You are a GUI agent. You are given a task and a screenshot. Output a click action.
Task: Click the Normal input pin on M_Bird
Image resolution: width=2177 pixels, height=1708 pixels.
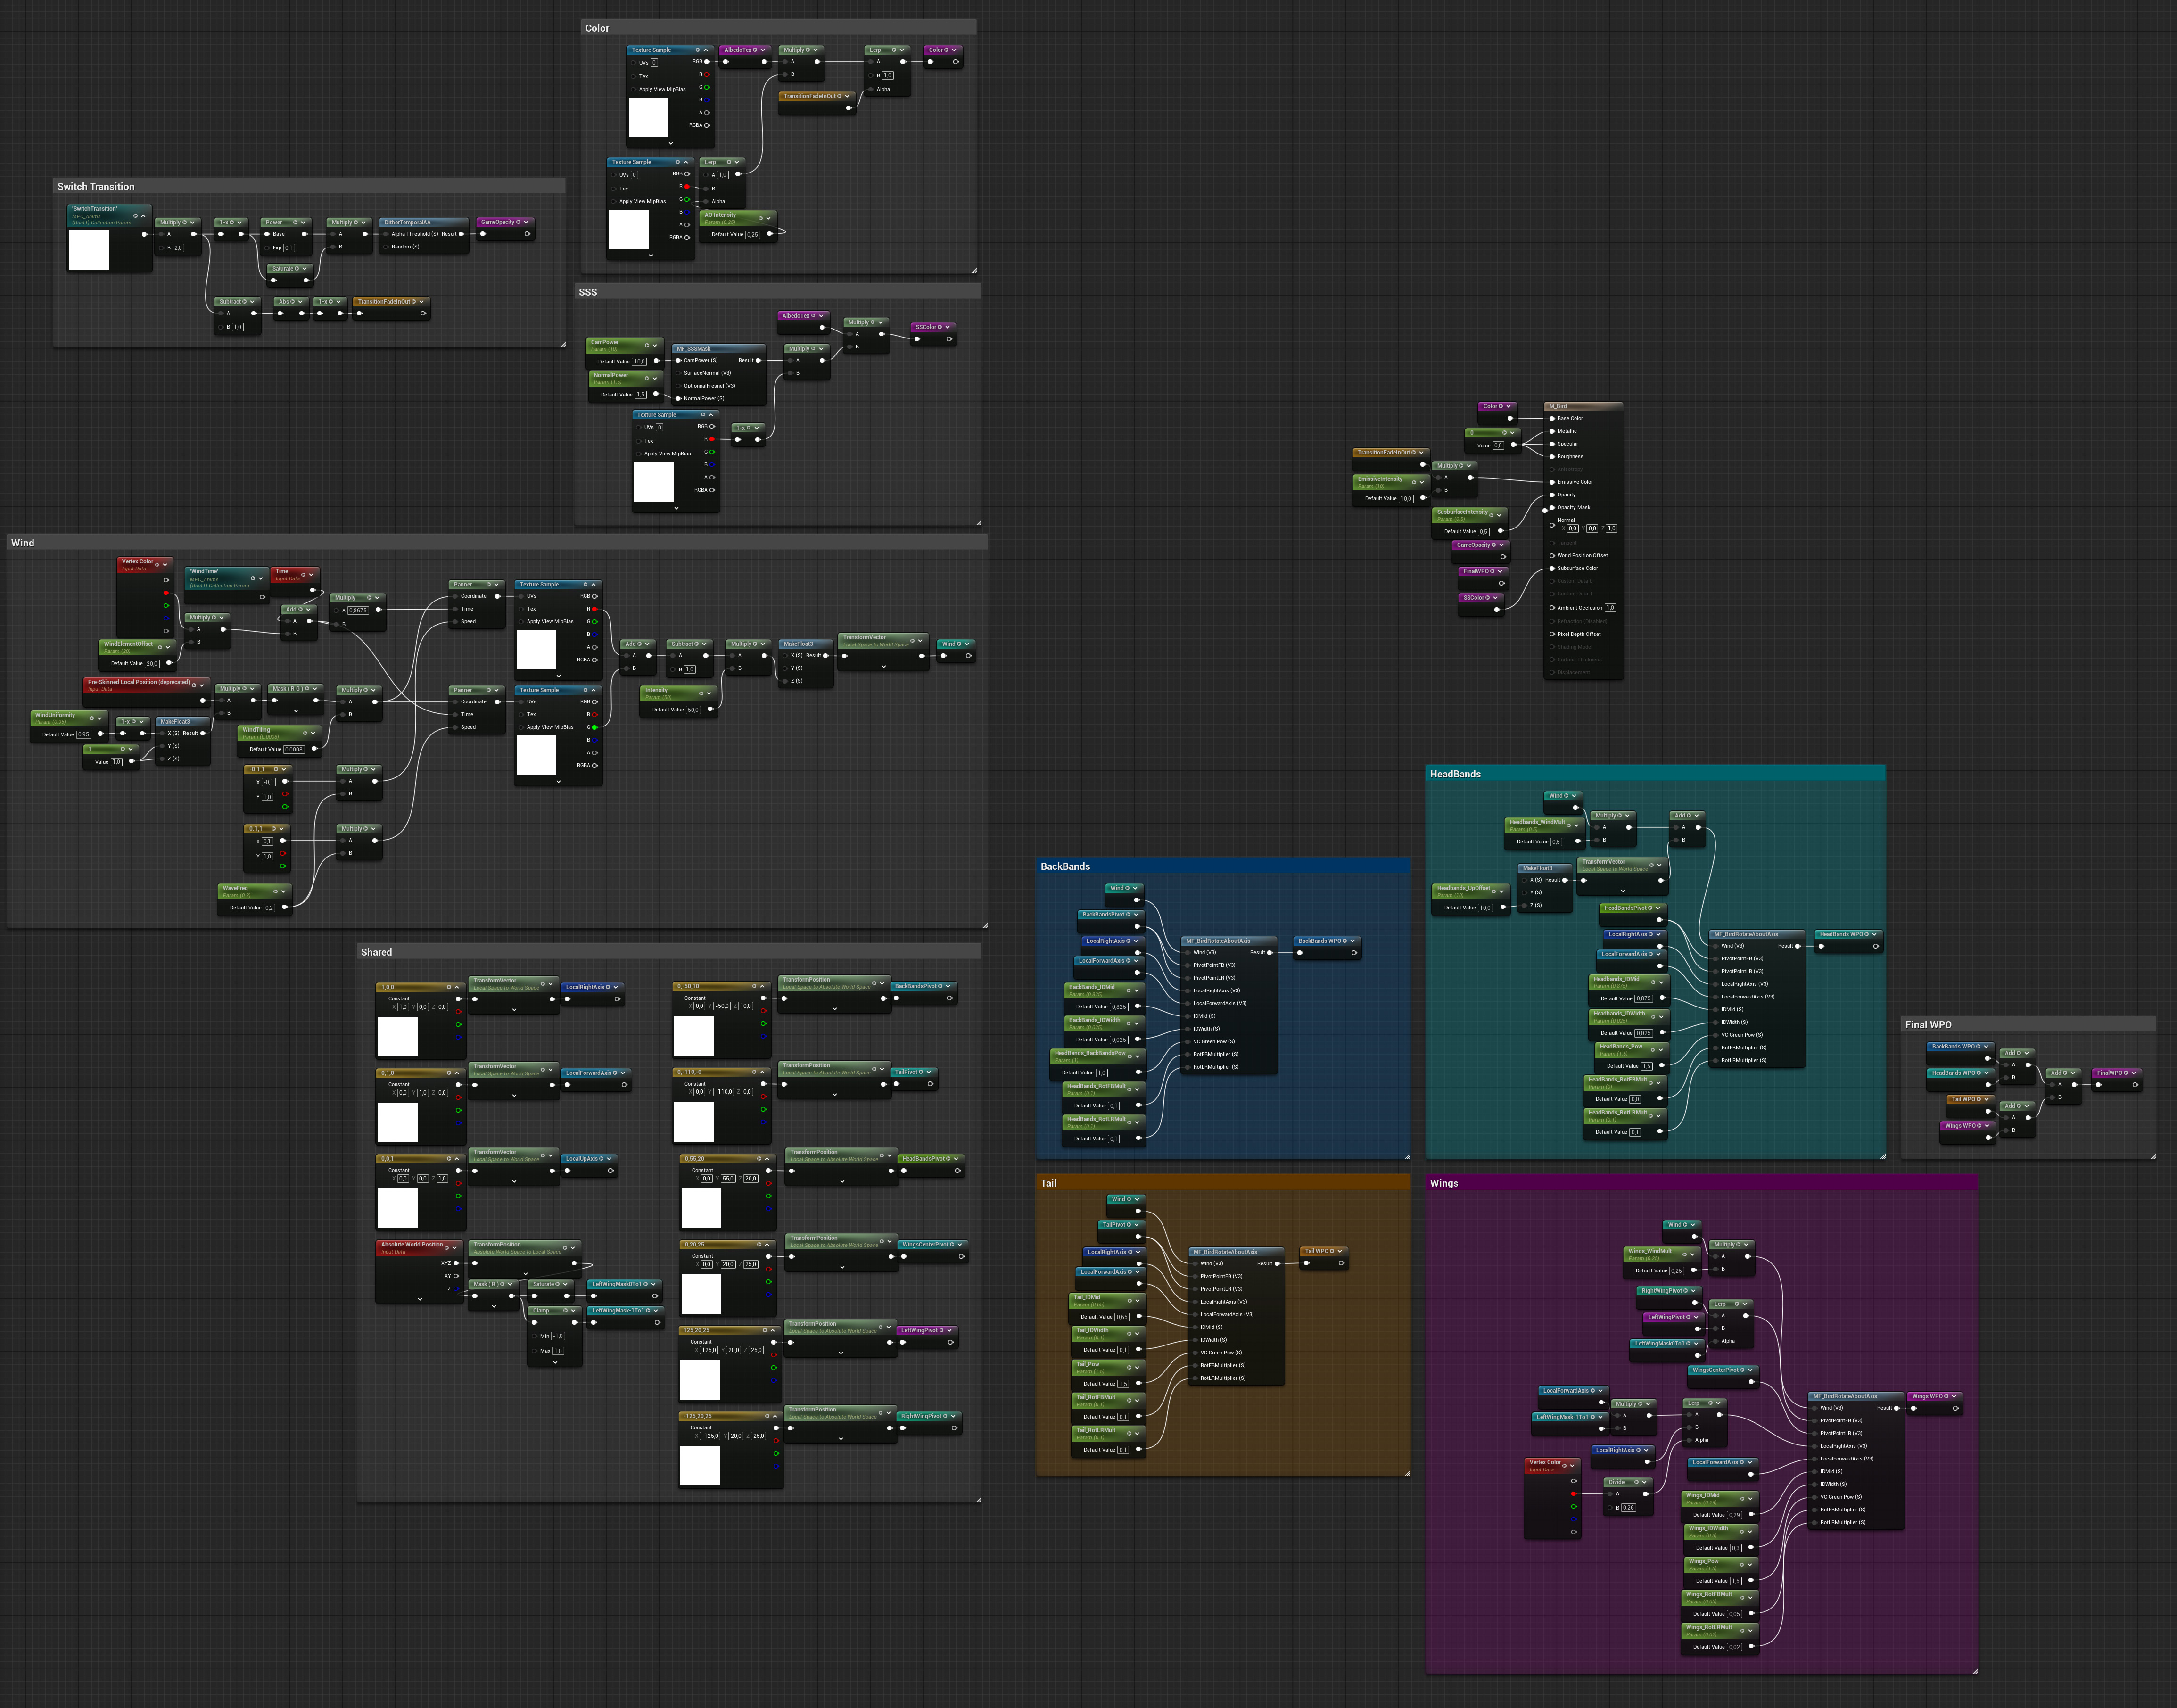pos(1552,524)
